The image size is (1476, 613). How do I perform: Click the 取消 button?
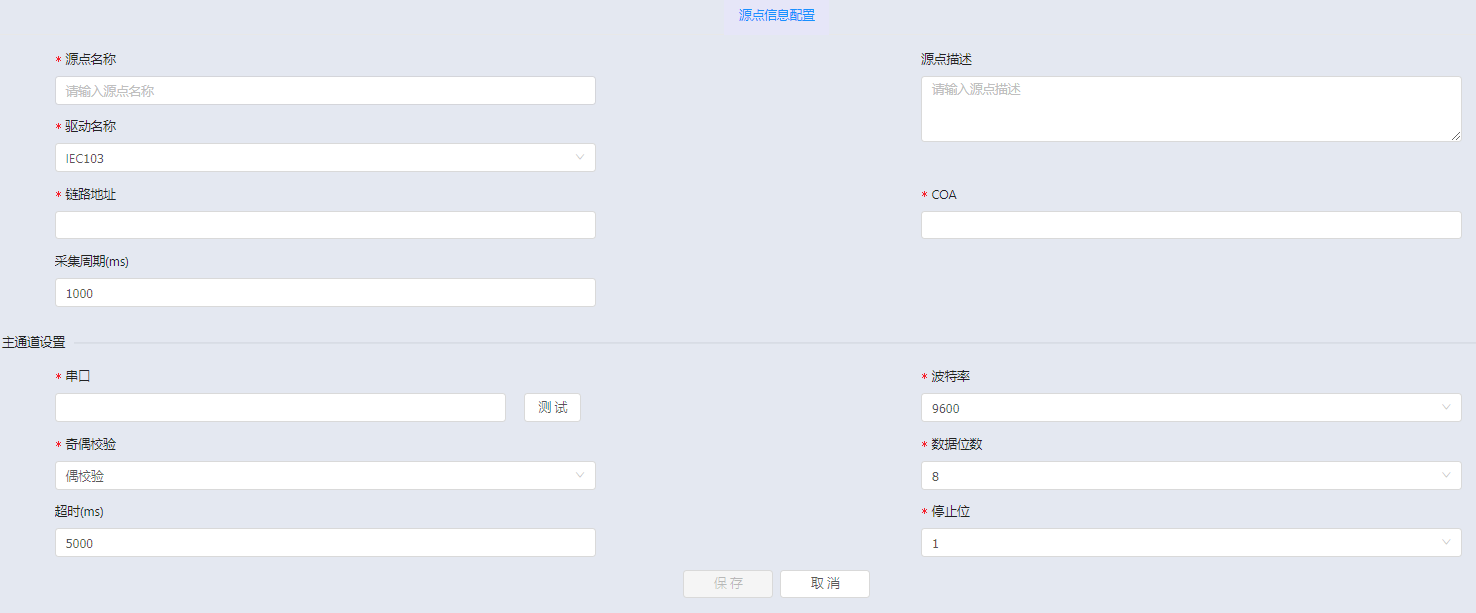[x=825, y=584]
